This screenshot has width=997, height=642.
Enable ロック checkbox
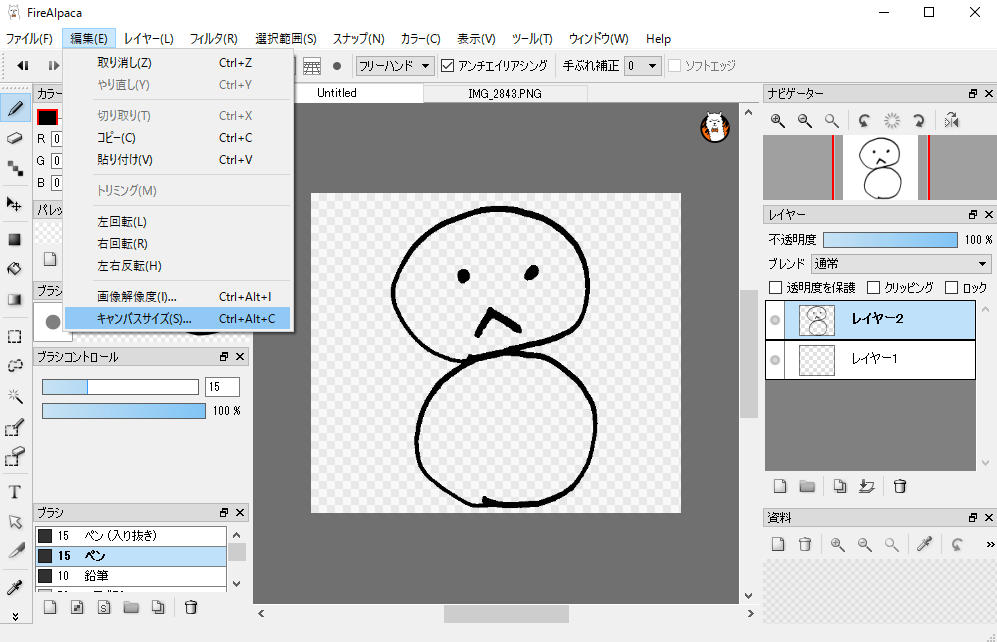[951, 288]
